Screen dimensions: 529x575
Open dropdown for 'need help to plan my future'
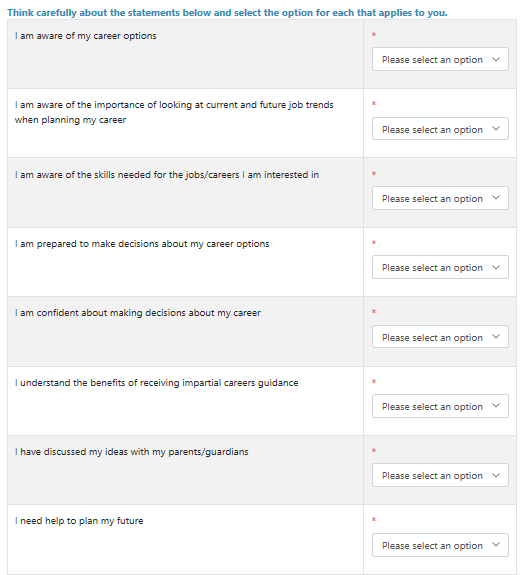440,545
